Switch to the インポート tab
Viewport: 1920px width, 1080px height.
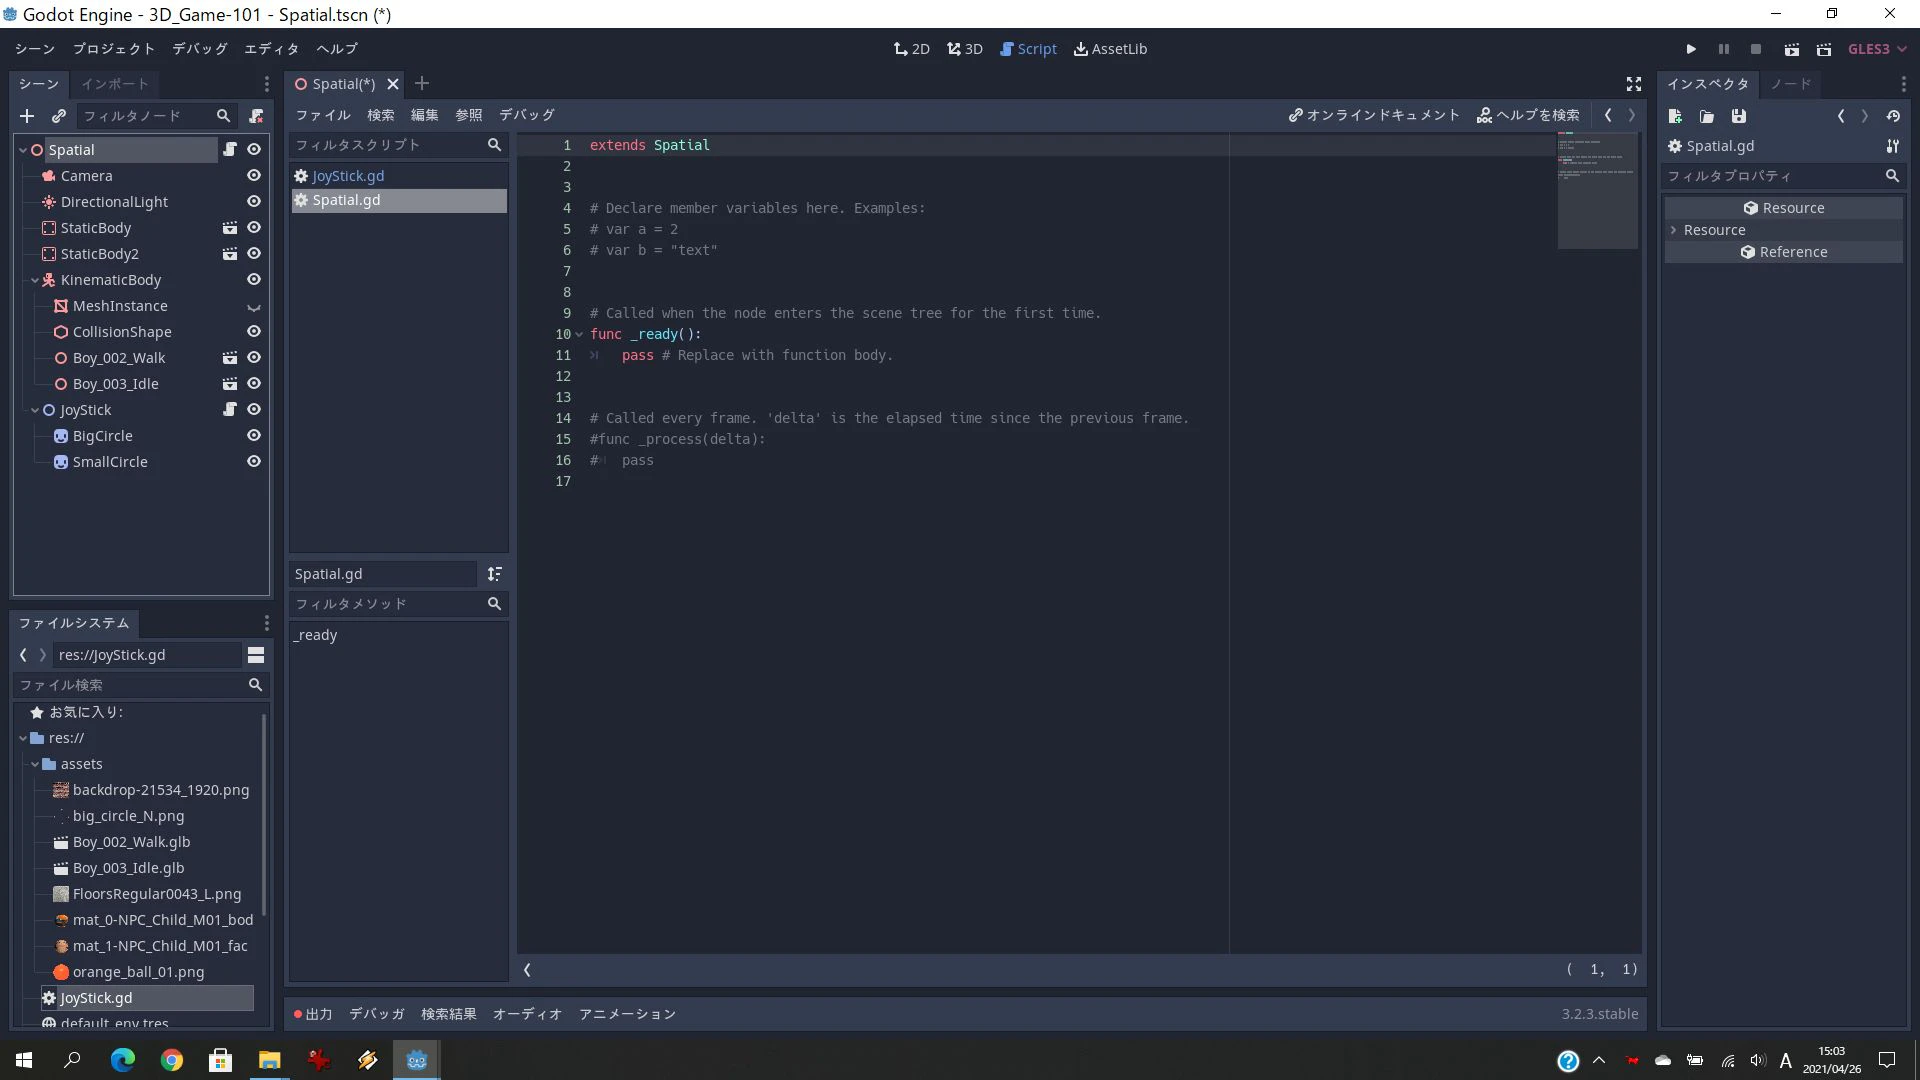[115, 84]
